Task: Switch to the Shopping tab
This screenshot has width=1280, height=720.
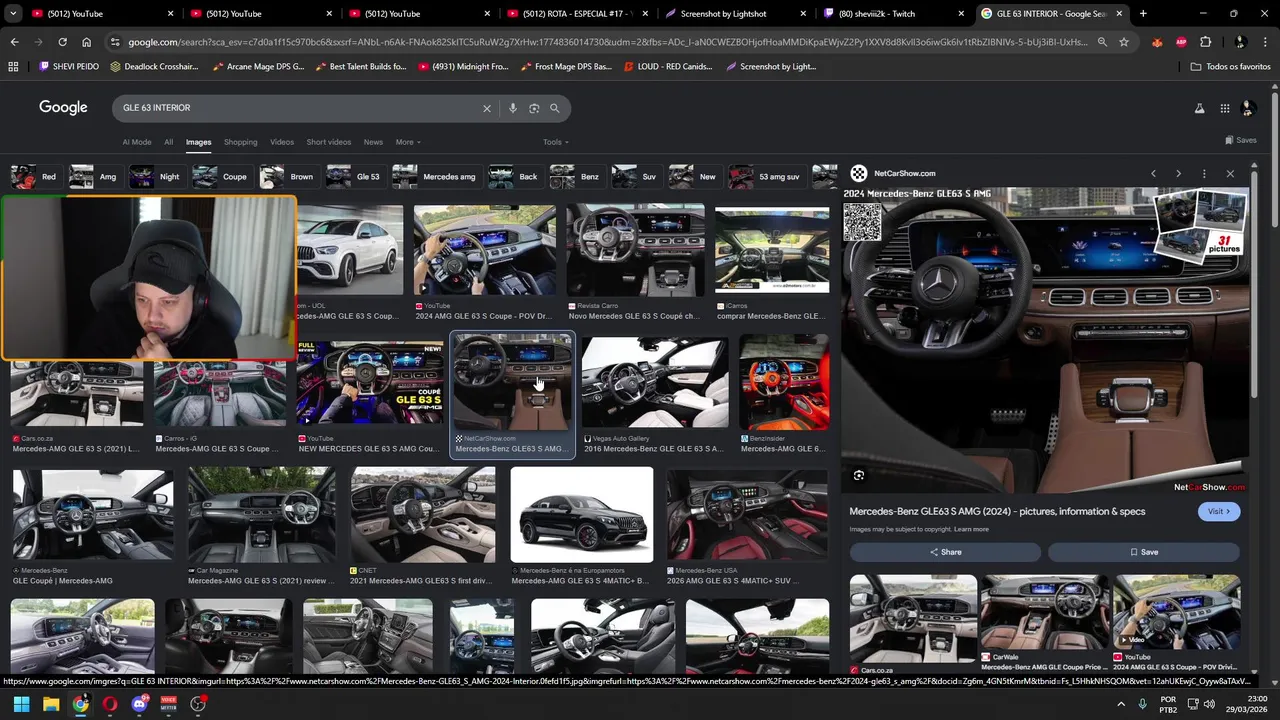Action: [x=240, y=142]
